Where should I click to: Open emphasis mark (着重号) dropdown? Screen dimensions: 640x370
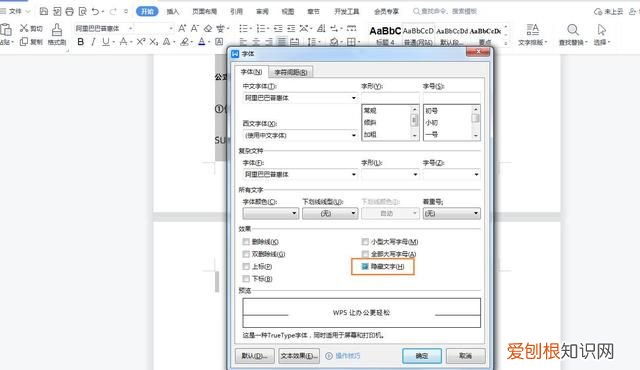451,213
